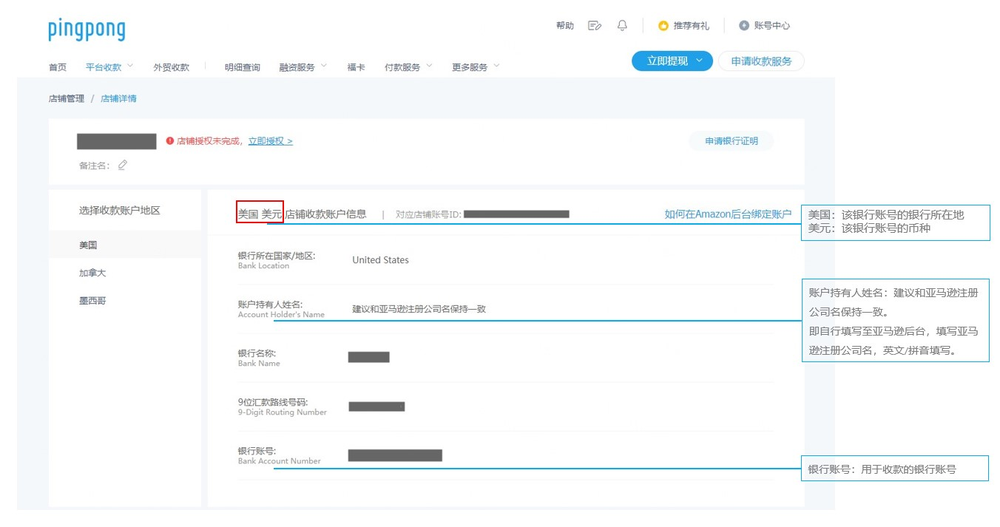1000x527 pixels.
Task: Open the 更多服务 dropdown
Action: pos(475,67)
